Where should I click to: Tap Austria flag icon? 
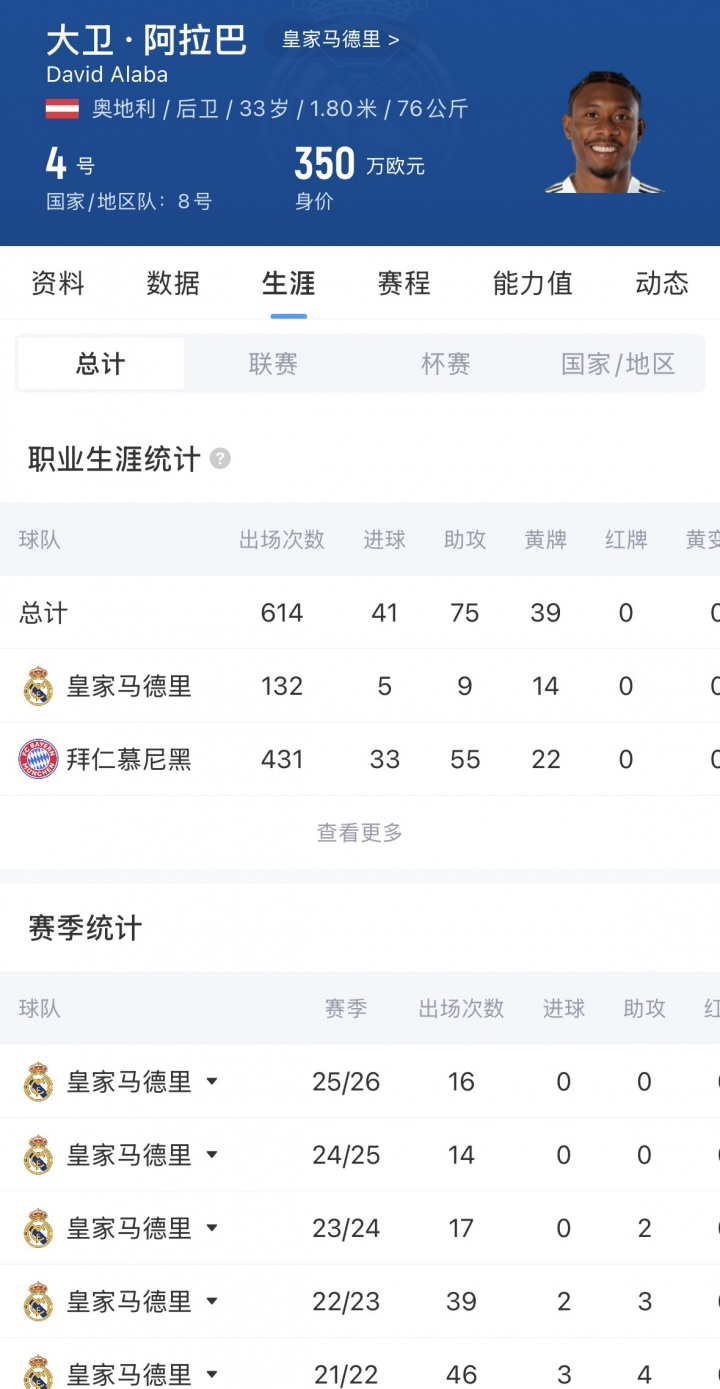(x=63, y=109)
